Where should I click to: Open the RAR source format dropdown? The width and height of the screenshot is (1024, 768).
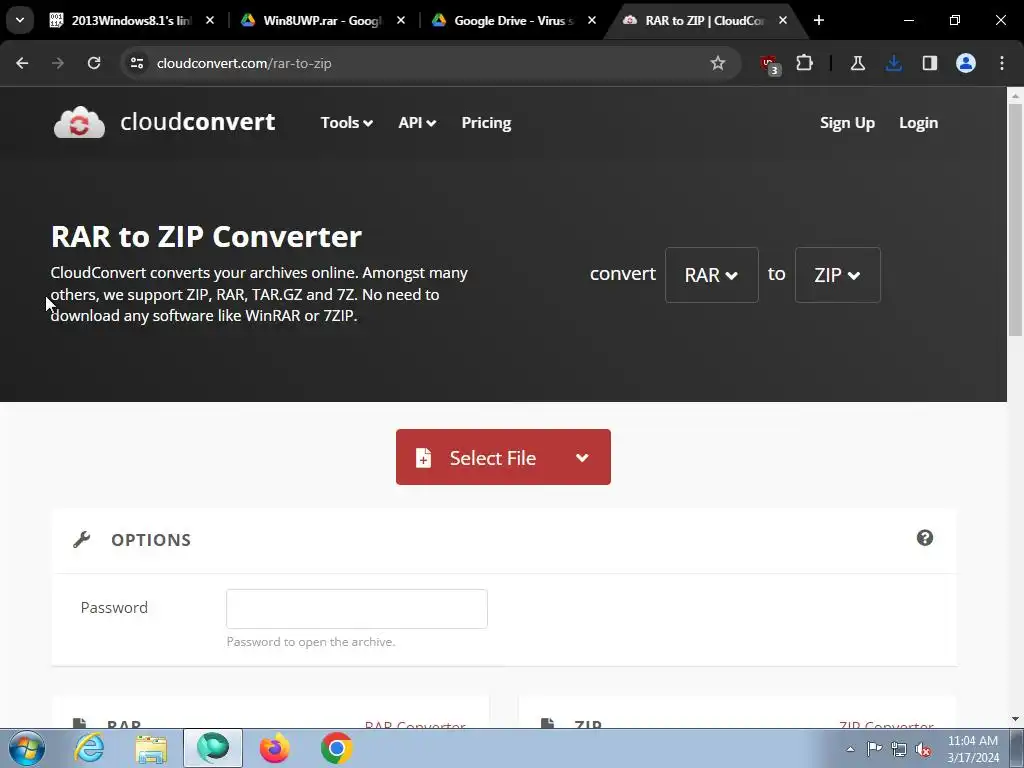(711, 275)
